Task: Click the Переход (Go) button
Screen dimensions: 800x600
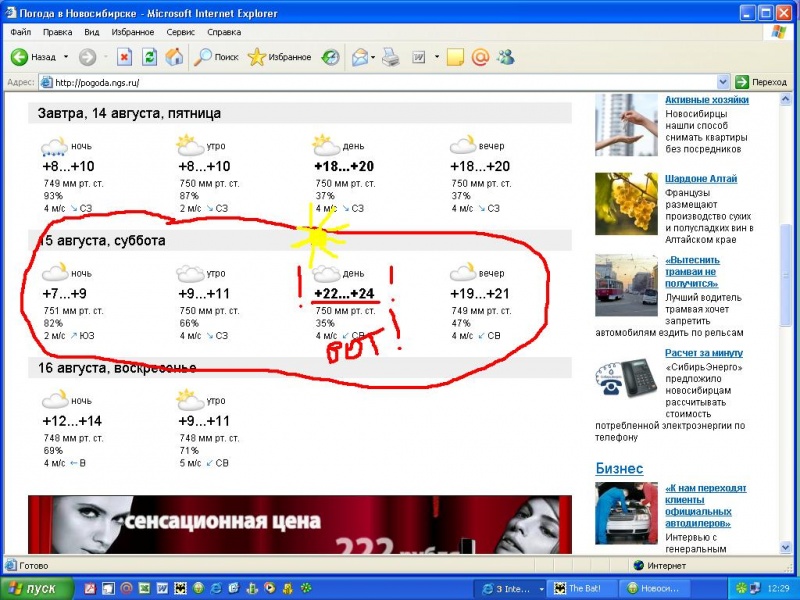Action: click(761, 82)
